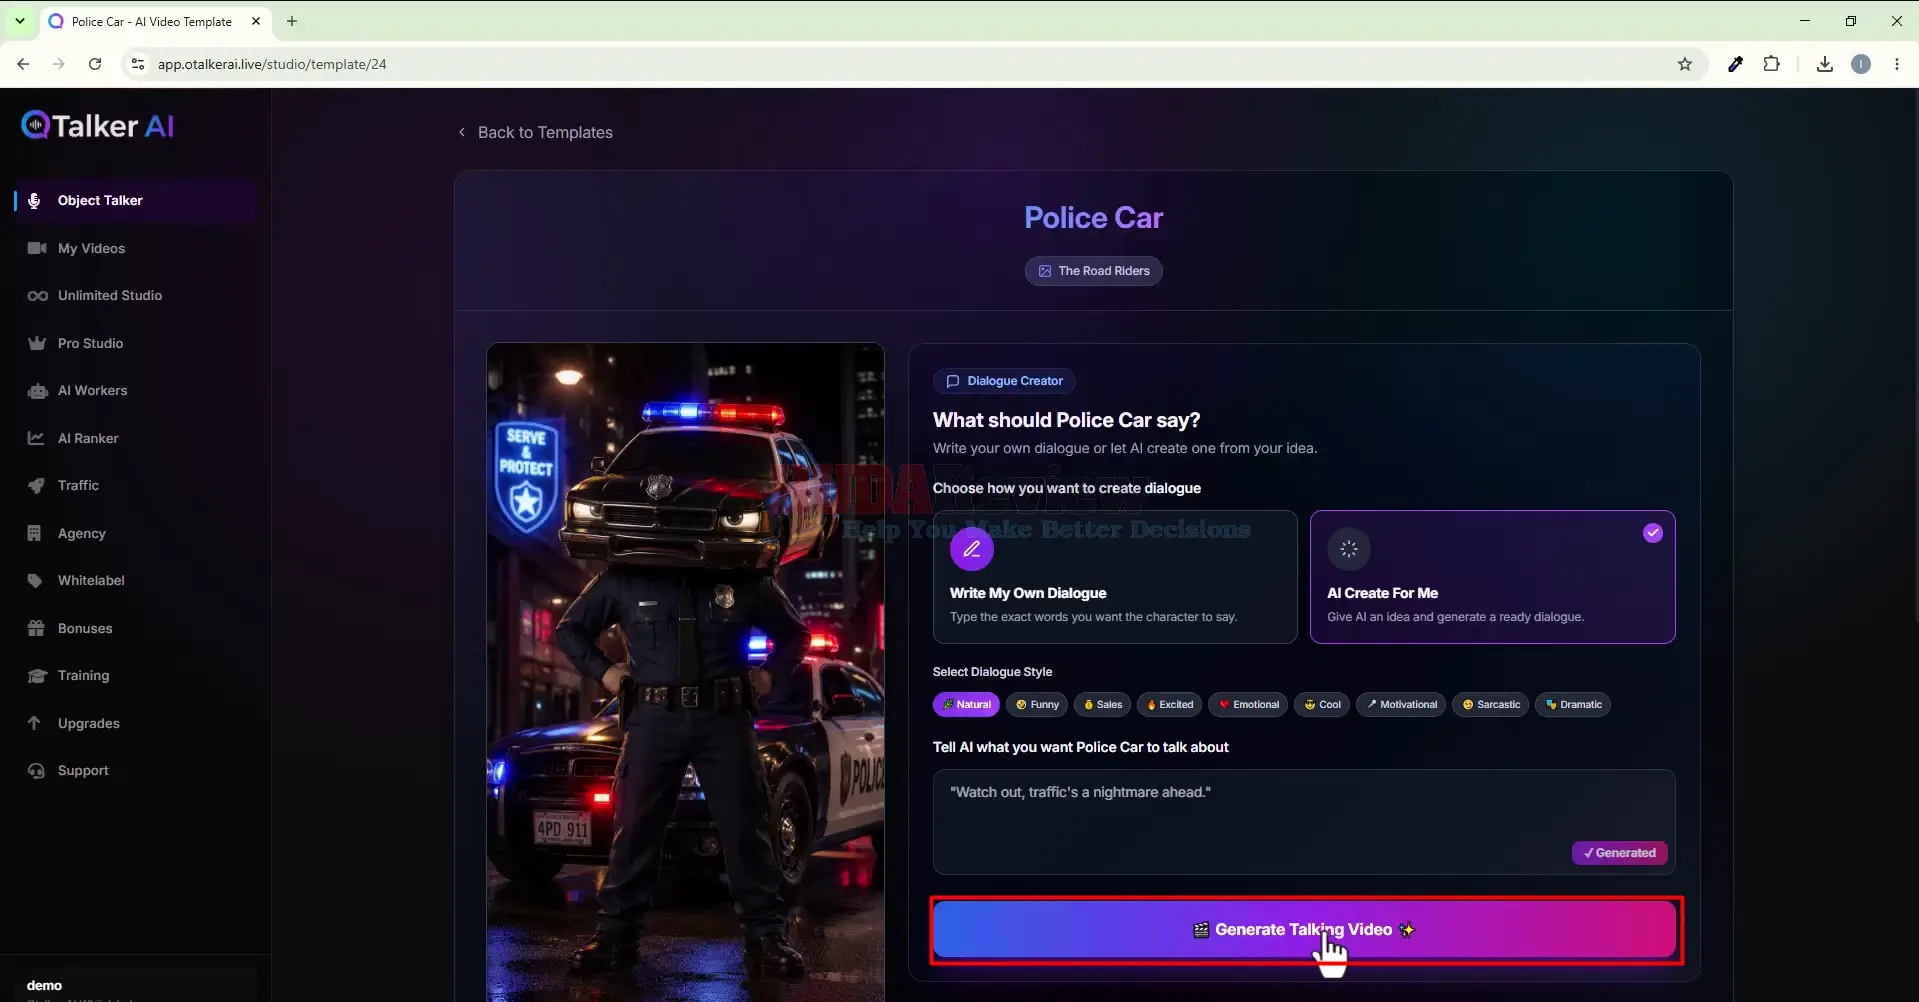Click the Dialogue Creator badge
1919x1002 pixels.
pos(1004,381)
